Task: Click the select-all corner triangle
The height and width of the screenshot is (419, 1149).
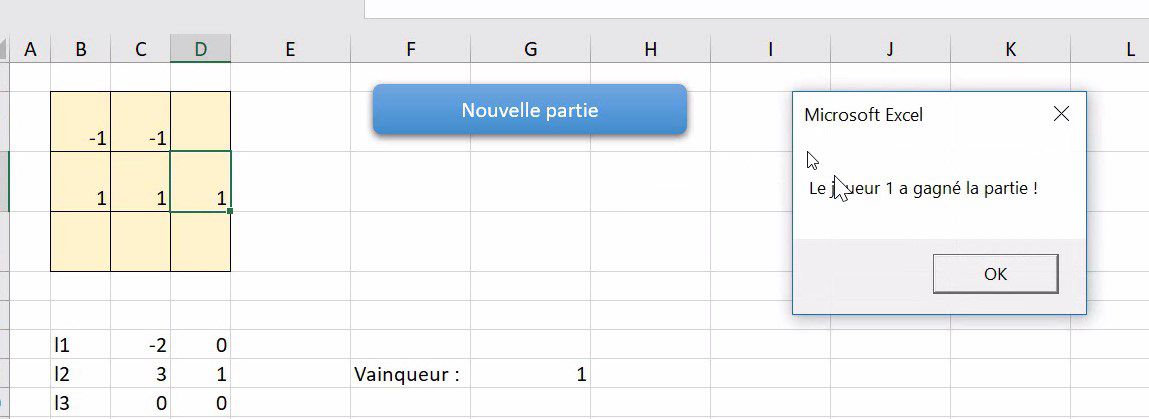Action: [x=5, y=49]
